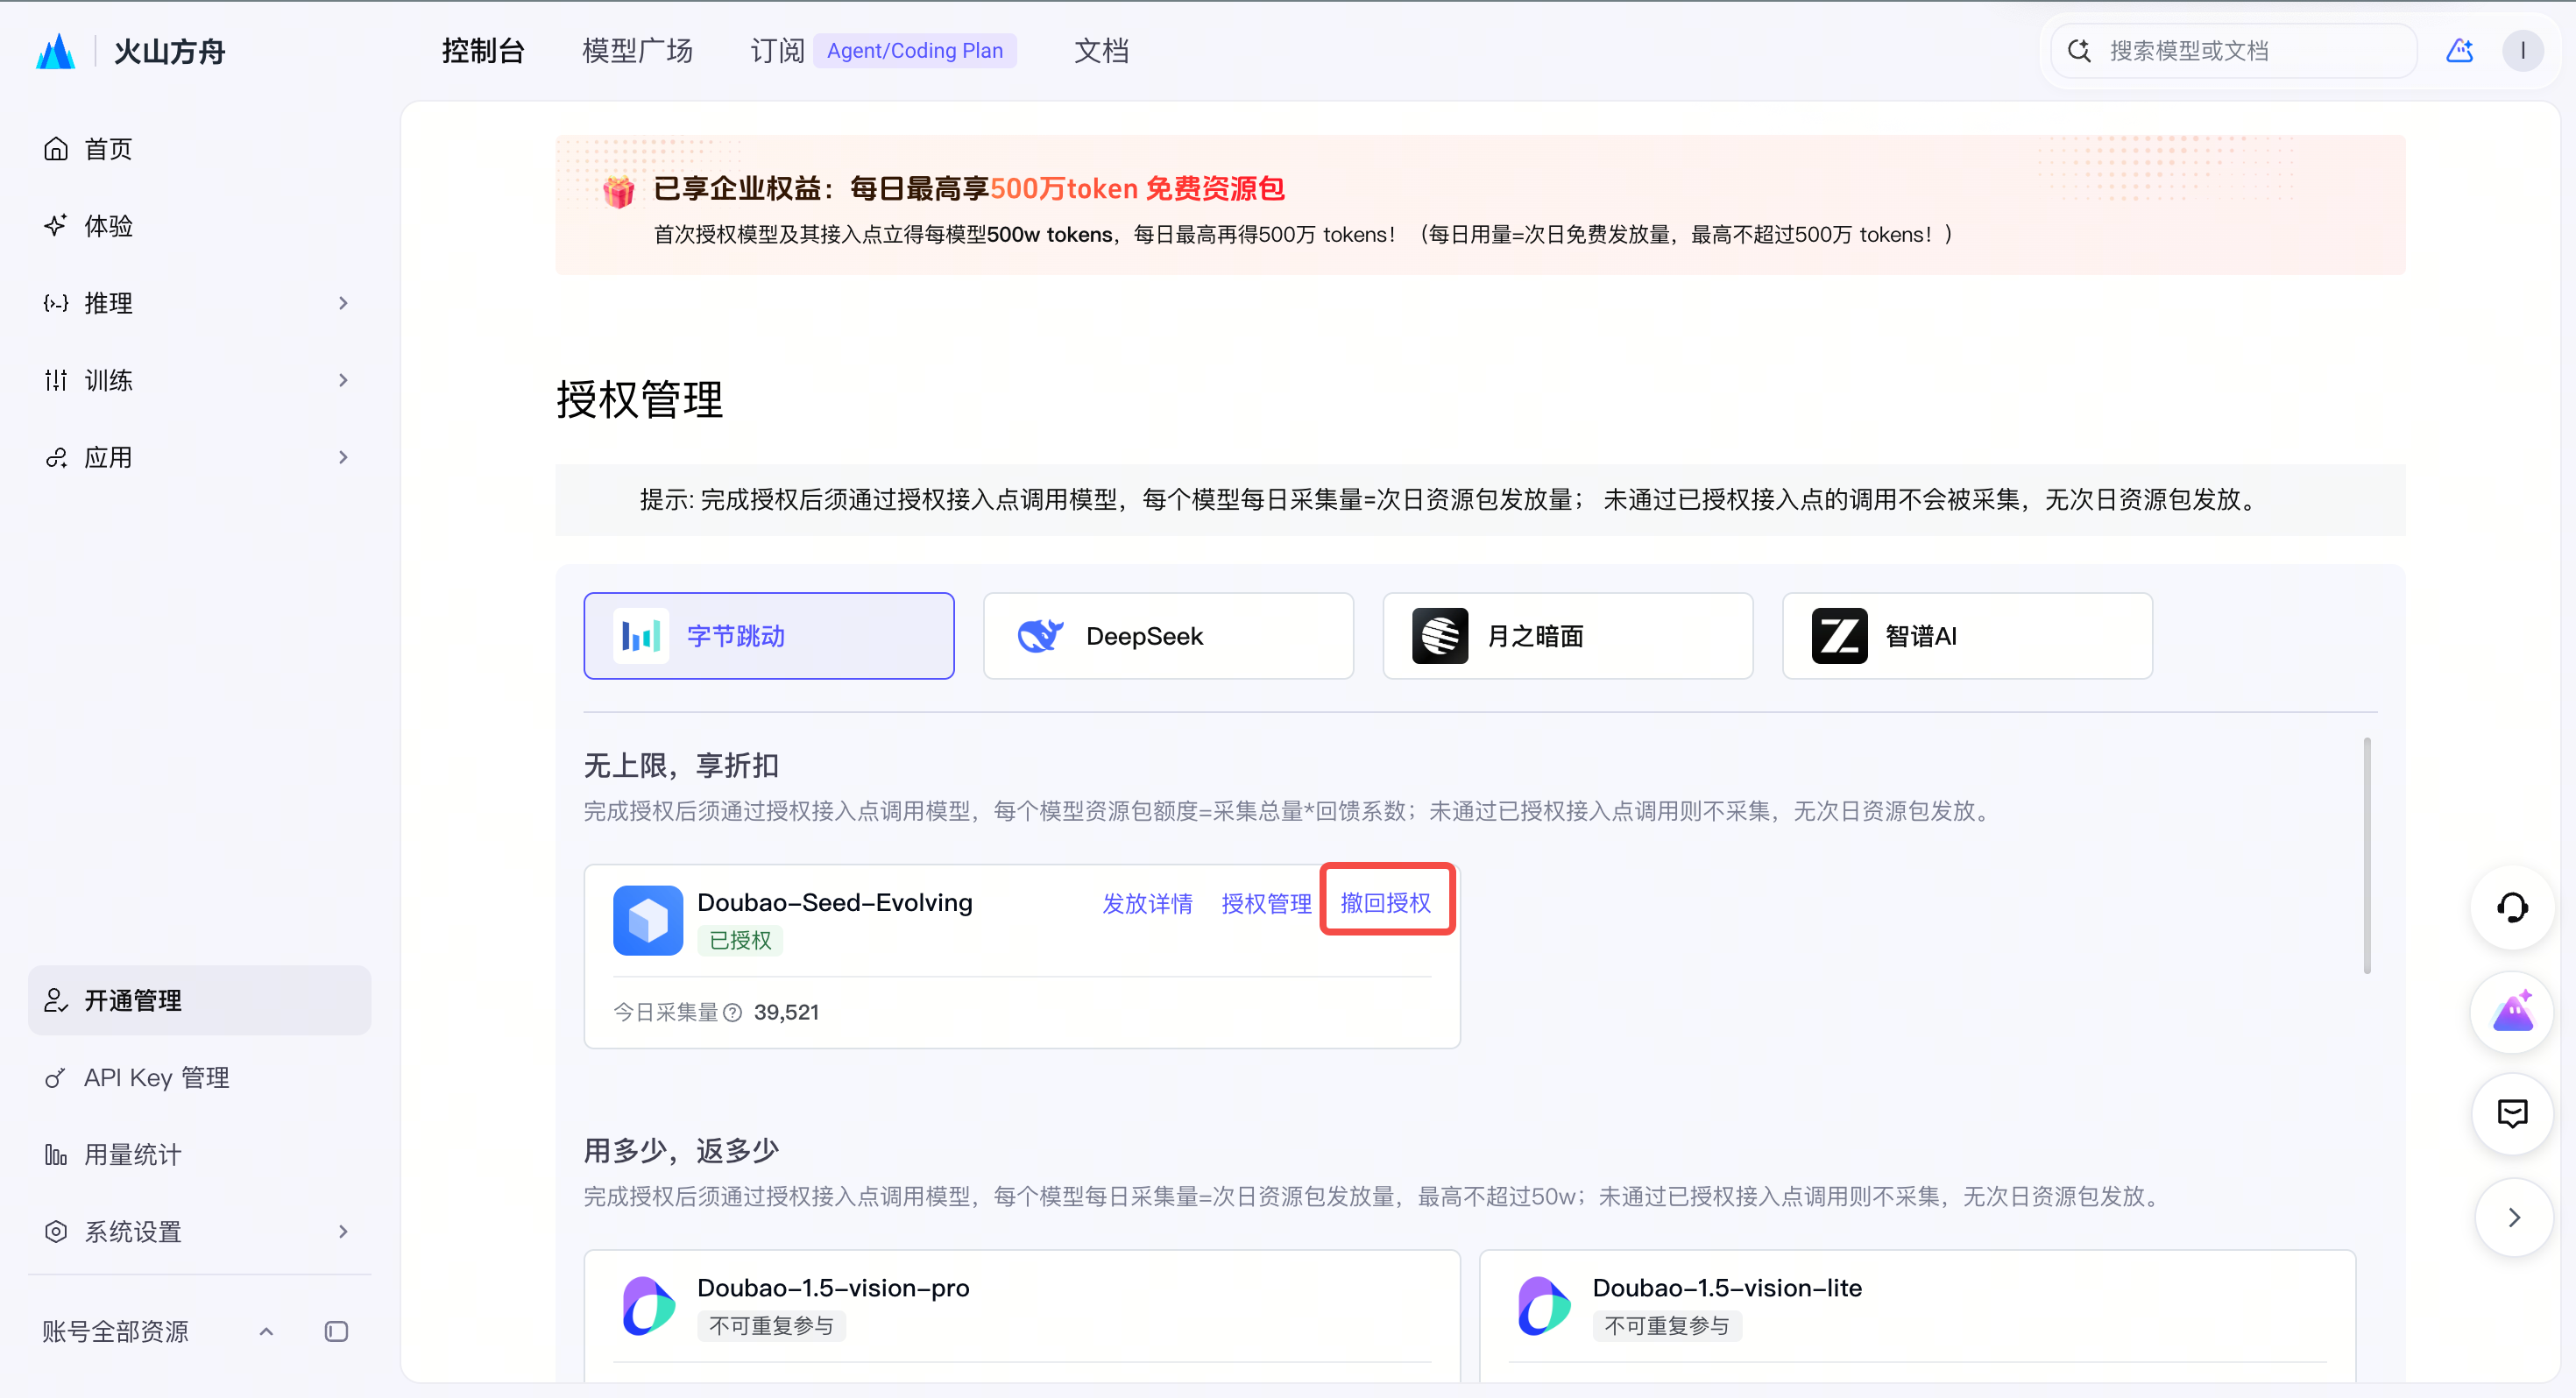This screenshot has width=2576, height=1398.
Task: Open 模型广场 in top navigation
Action: tap(637, 51)
